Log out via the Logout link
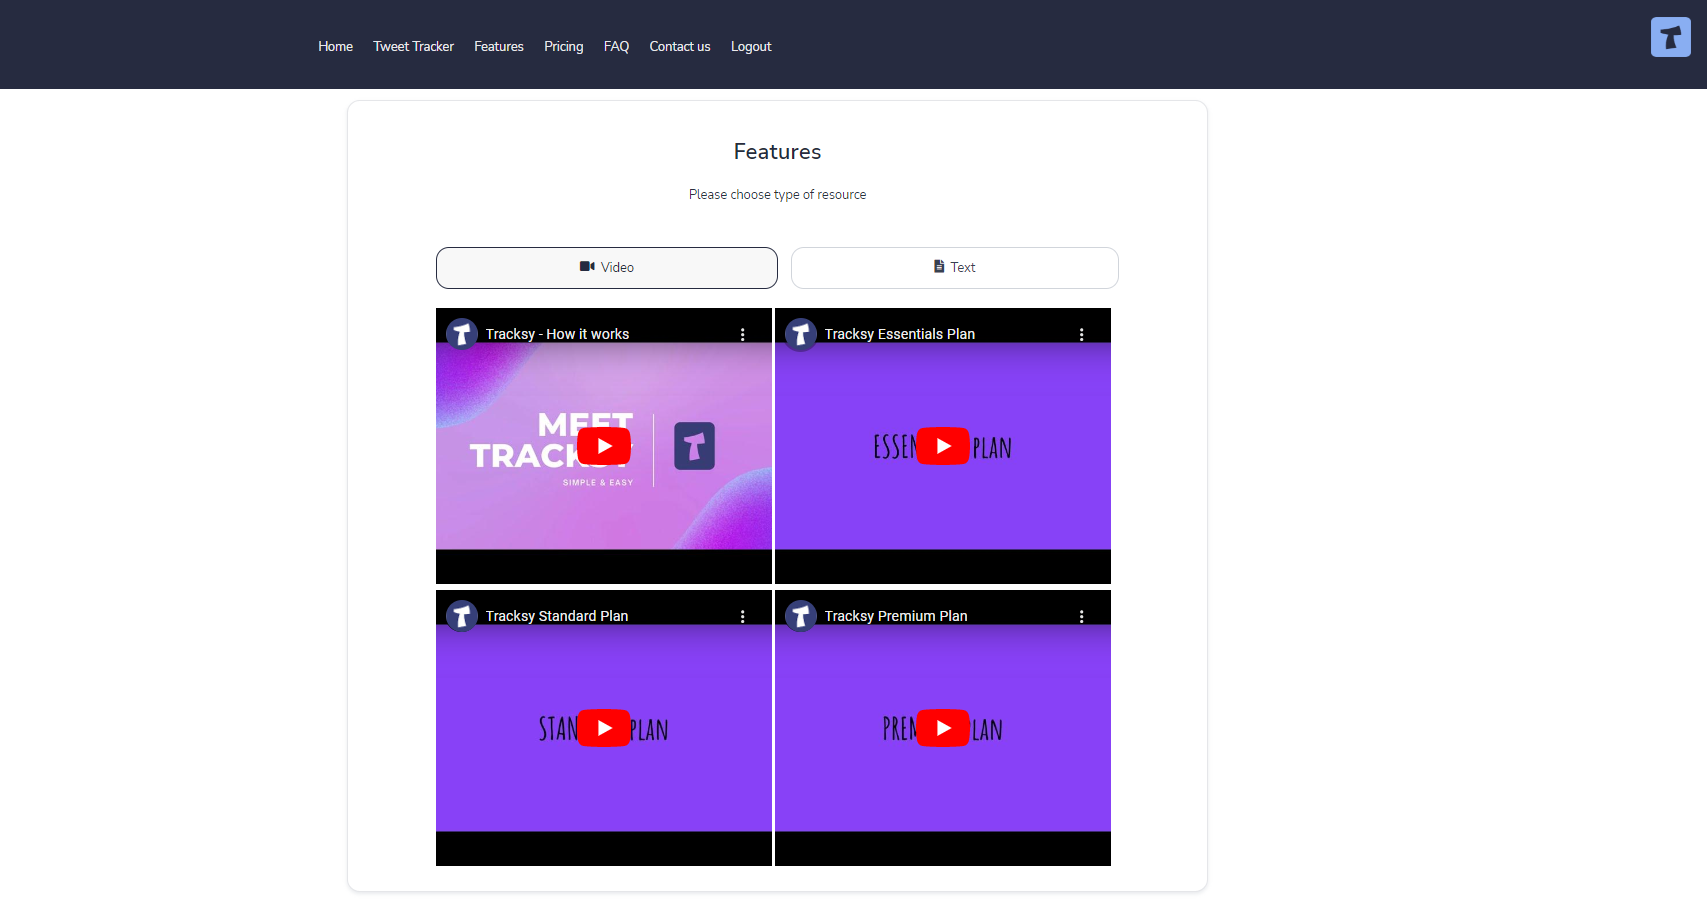This screenshot has width=1707, height=900. tap(751, 46)
